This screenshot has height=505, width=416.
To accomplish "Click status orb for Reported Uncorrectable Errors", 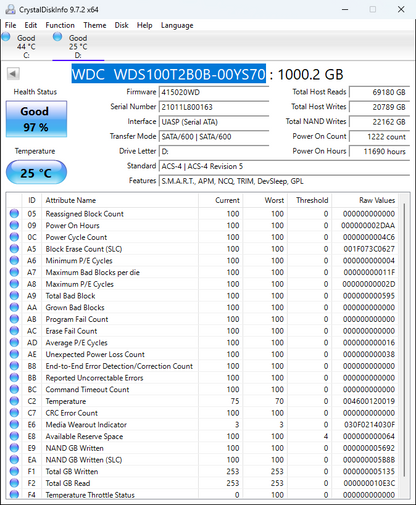I will click(14, 377).
